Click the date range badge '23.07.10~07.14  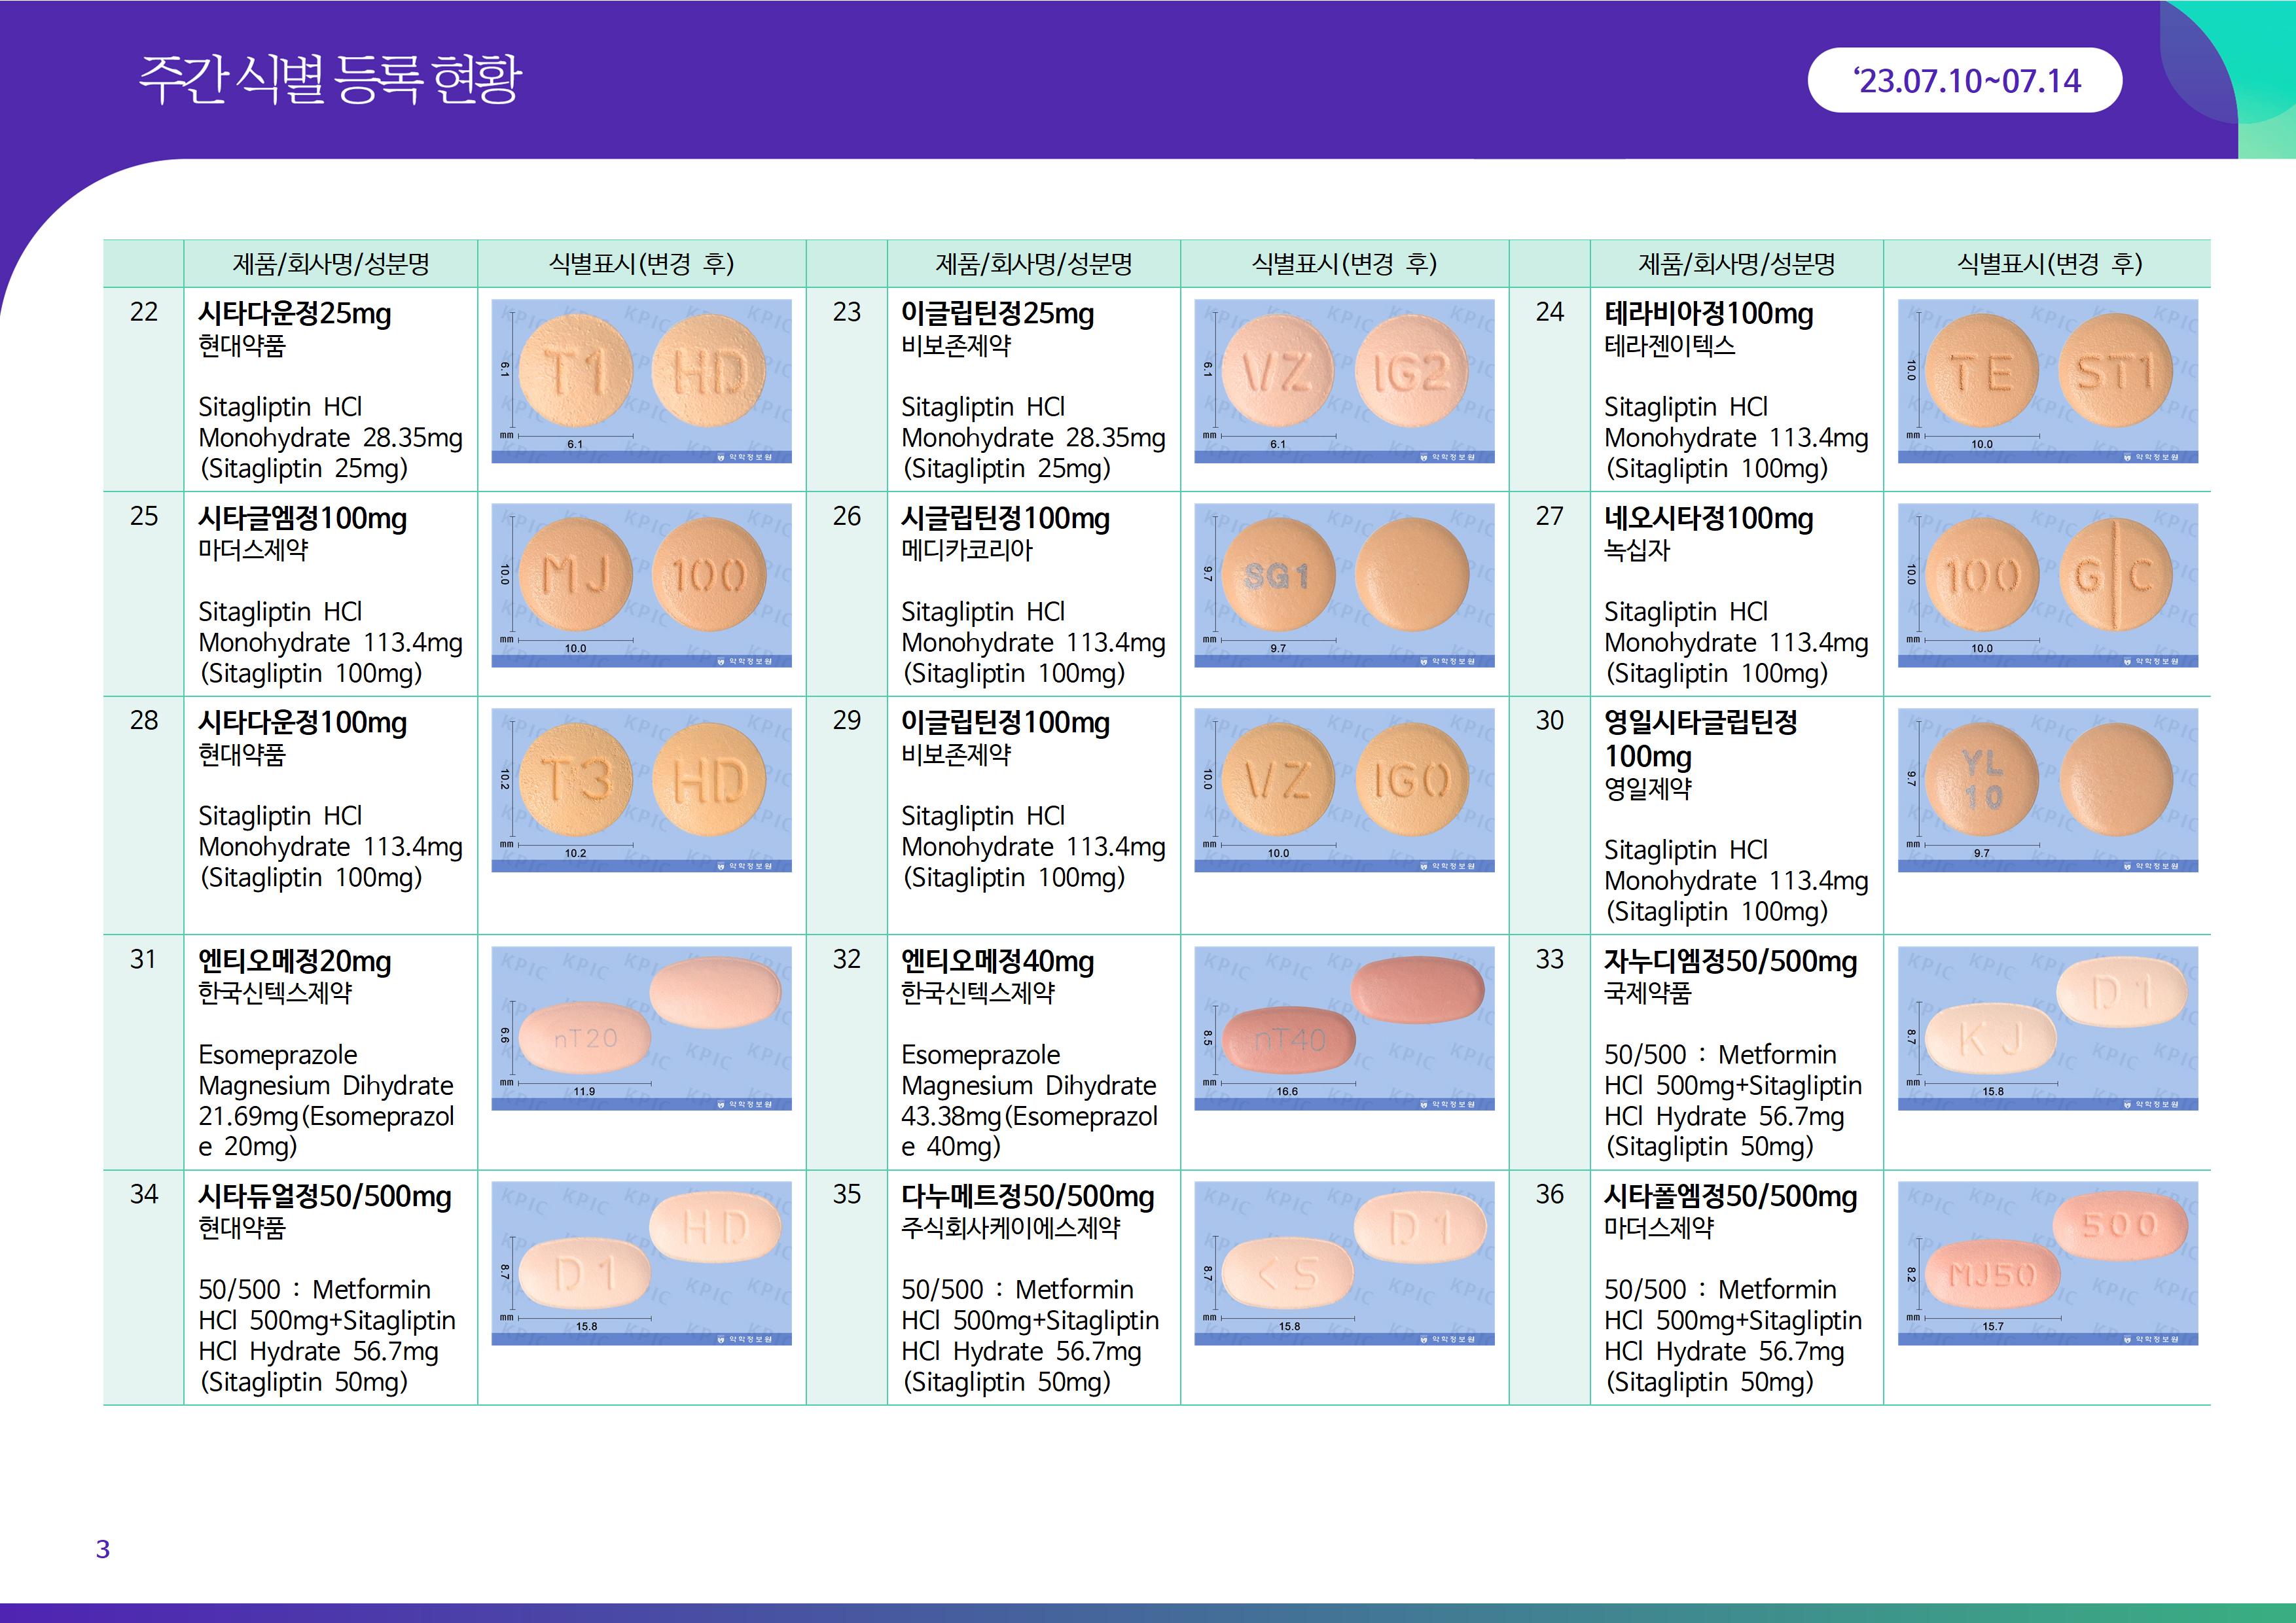tap(1964, 80)
